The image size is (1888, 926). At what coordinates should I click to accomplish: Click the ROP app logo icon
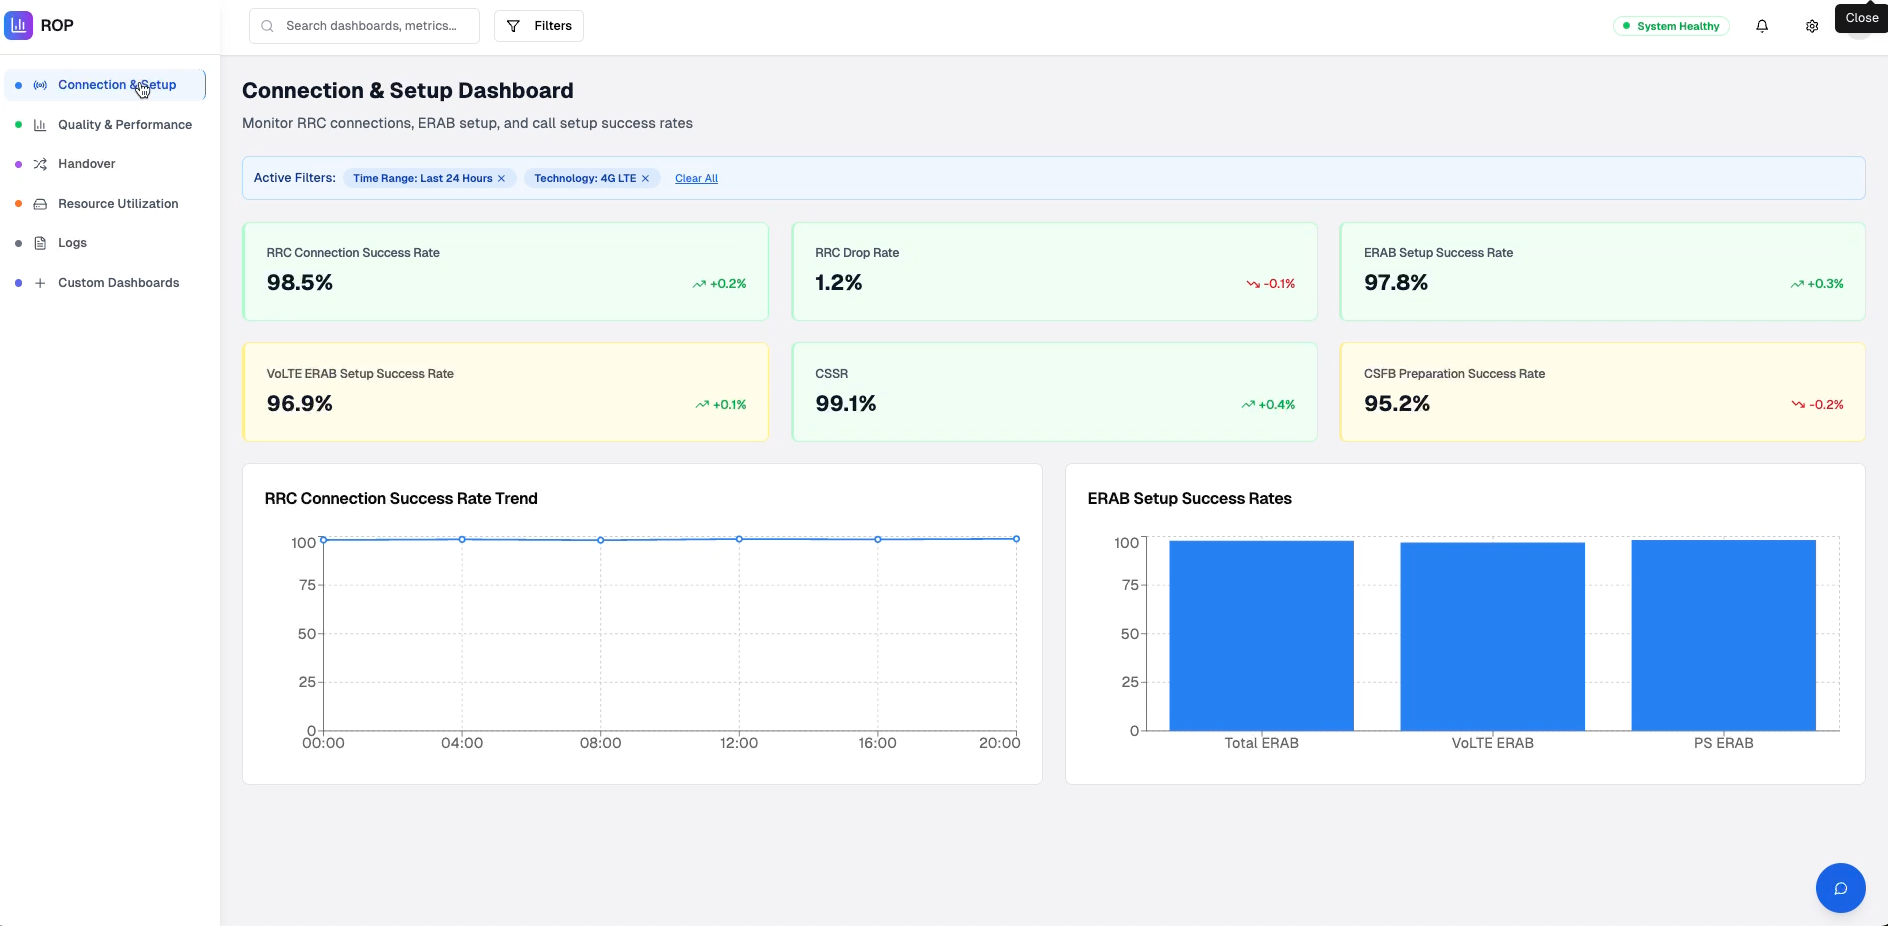click(x=18, y=25)
